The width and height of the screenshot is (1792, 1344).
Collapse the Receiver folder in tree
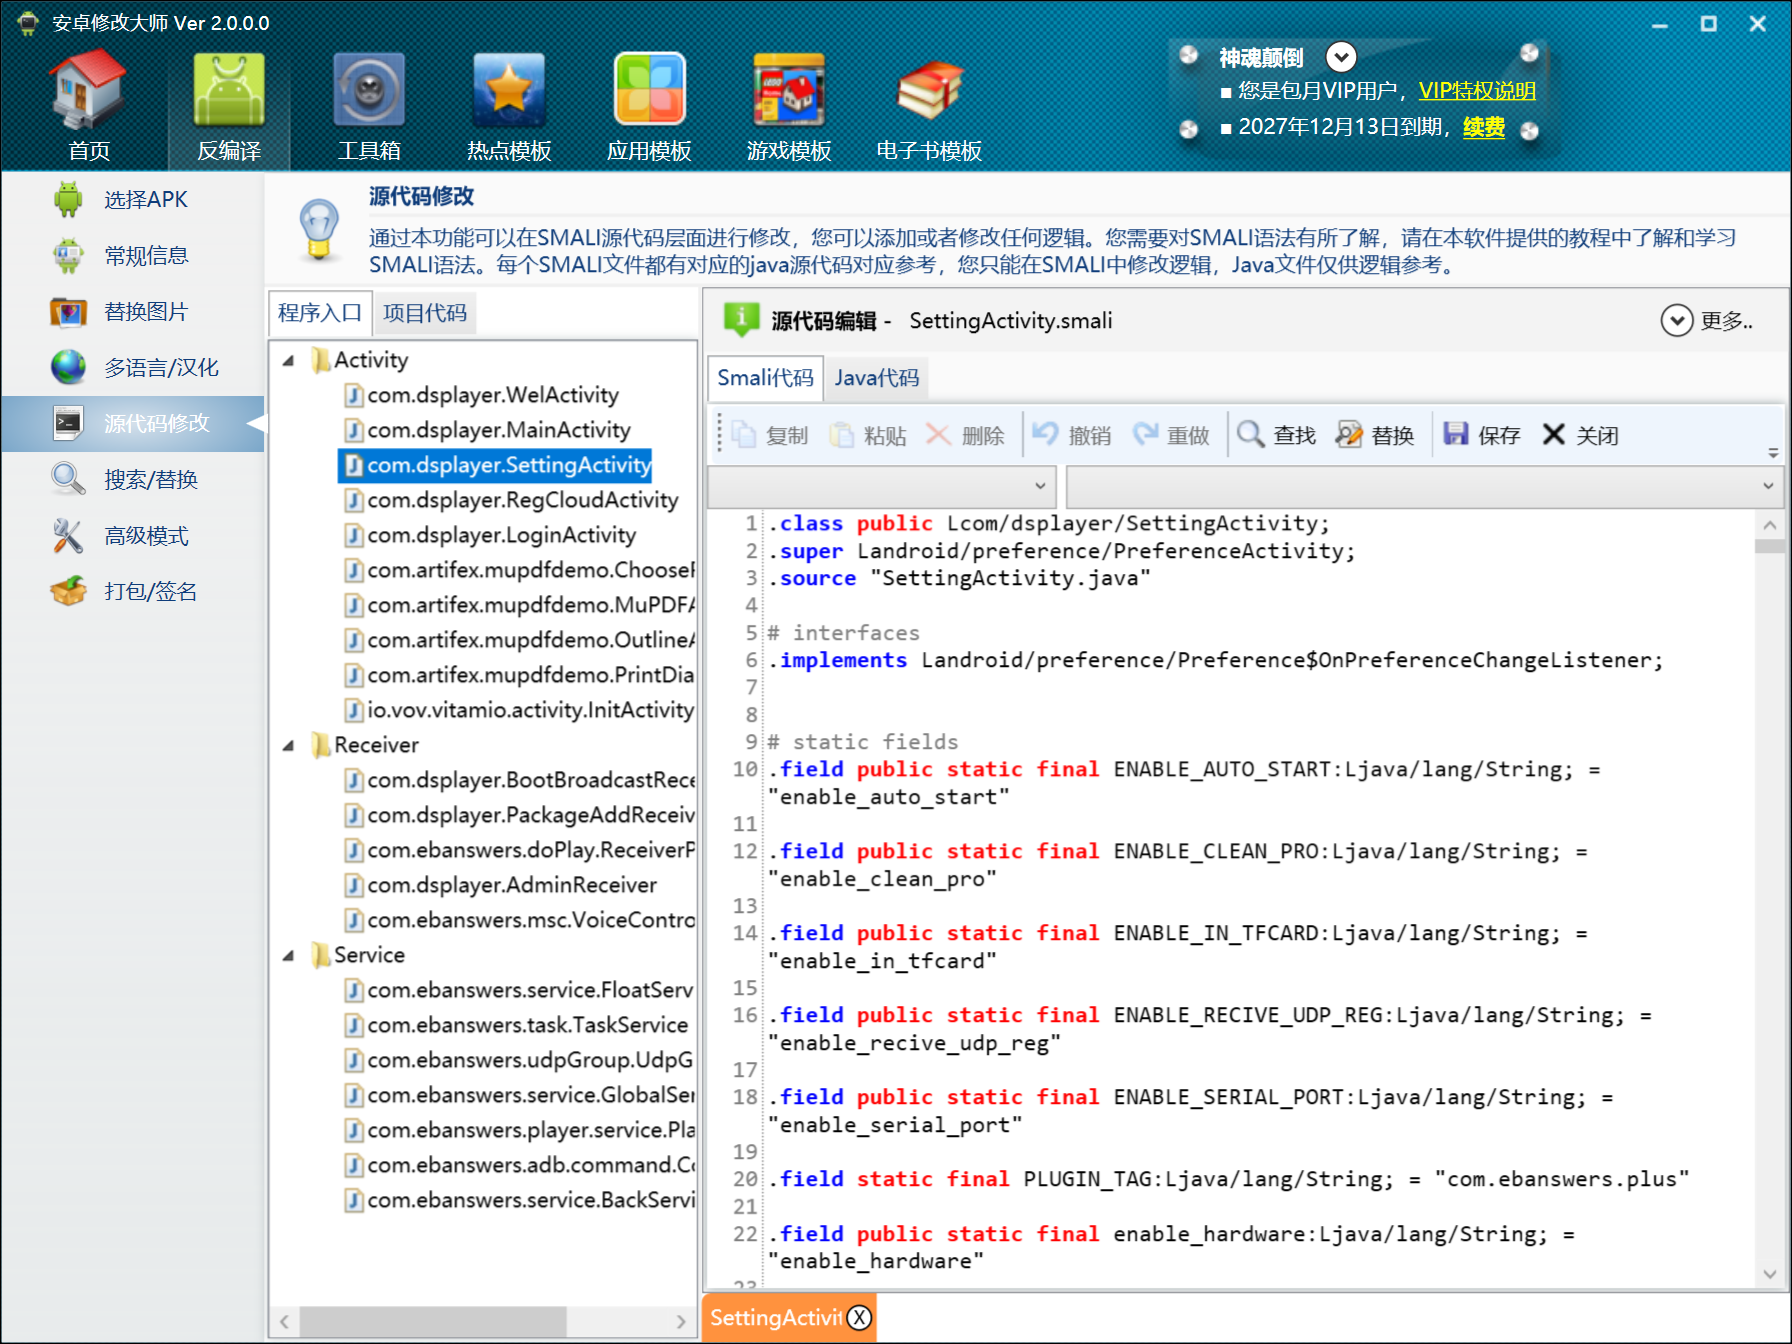(289, 745)
